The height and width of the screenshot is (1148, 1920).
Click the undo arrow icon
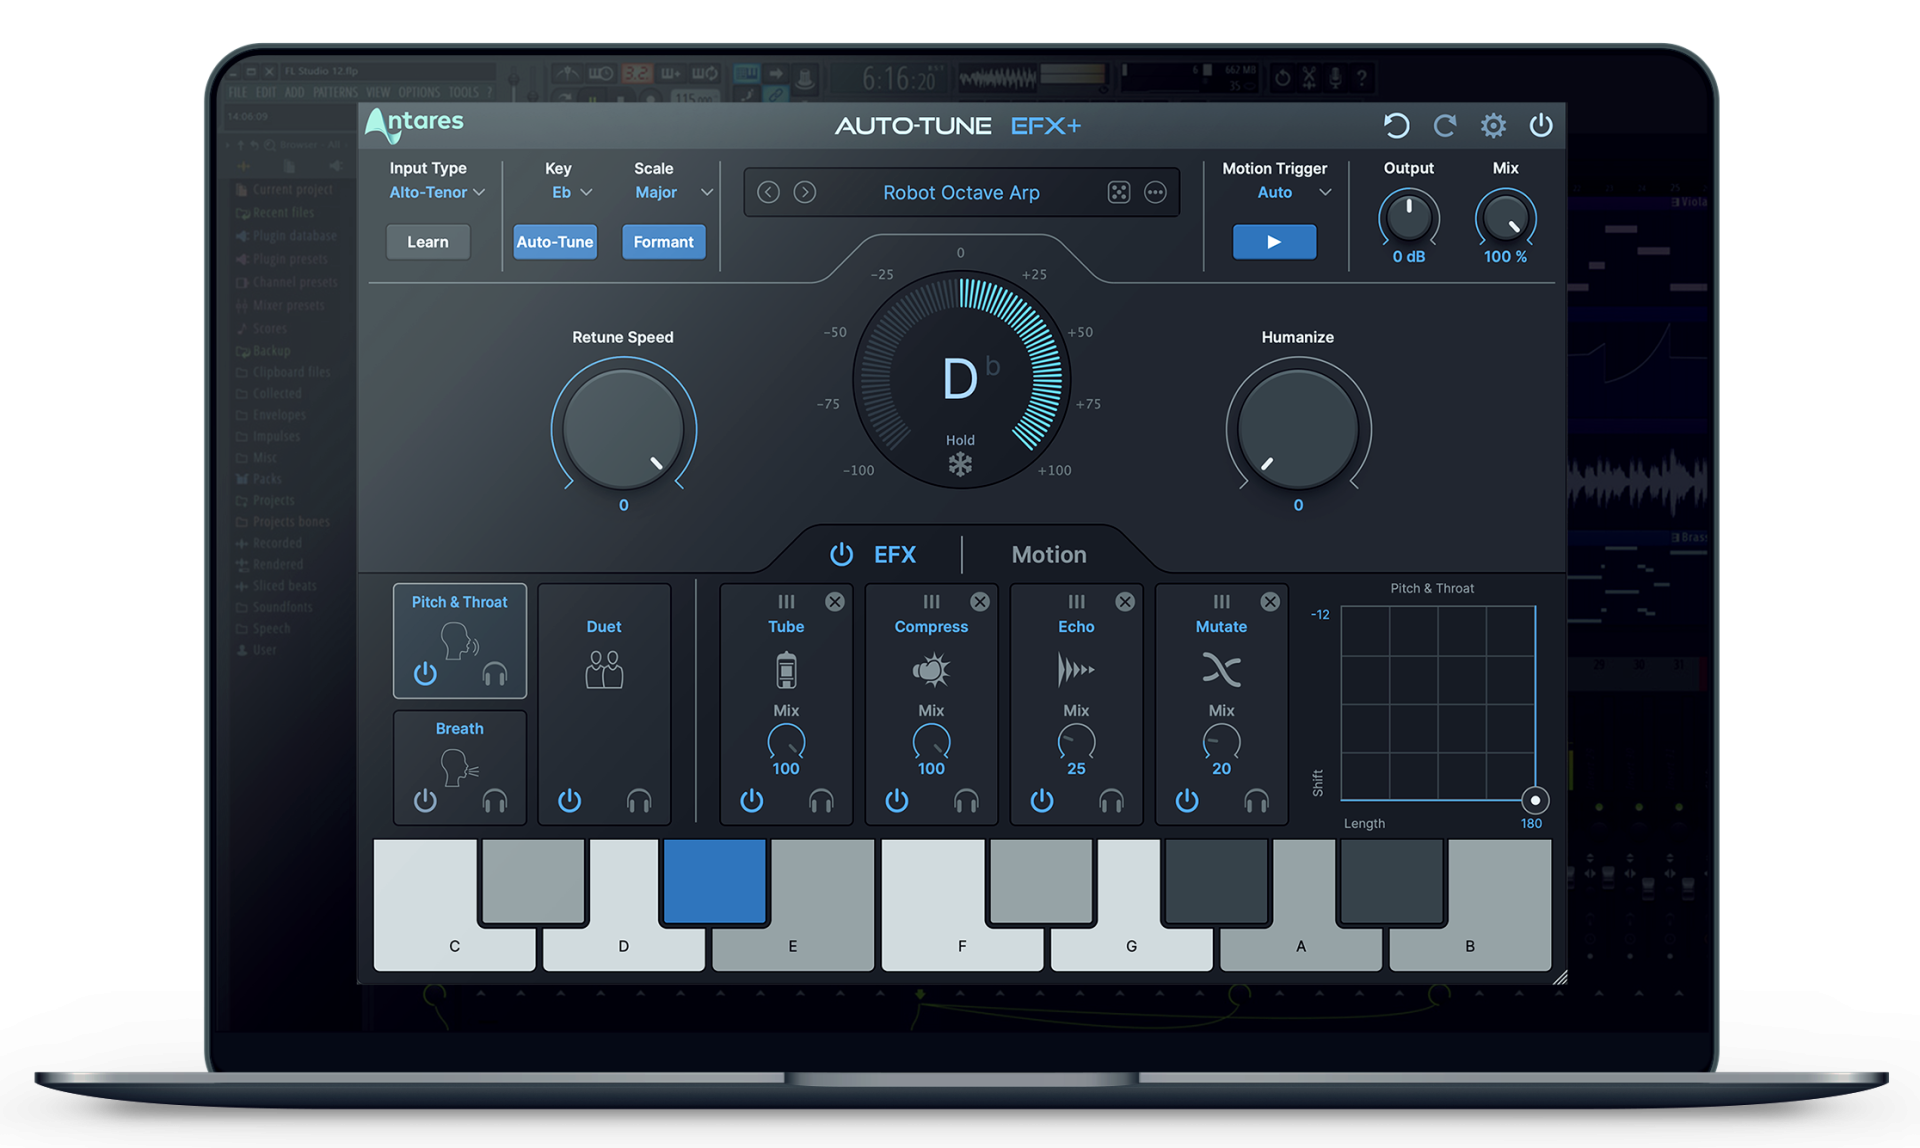(1396, 126)
